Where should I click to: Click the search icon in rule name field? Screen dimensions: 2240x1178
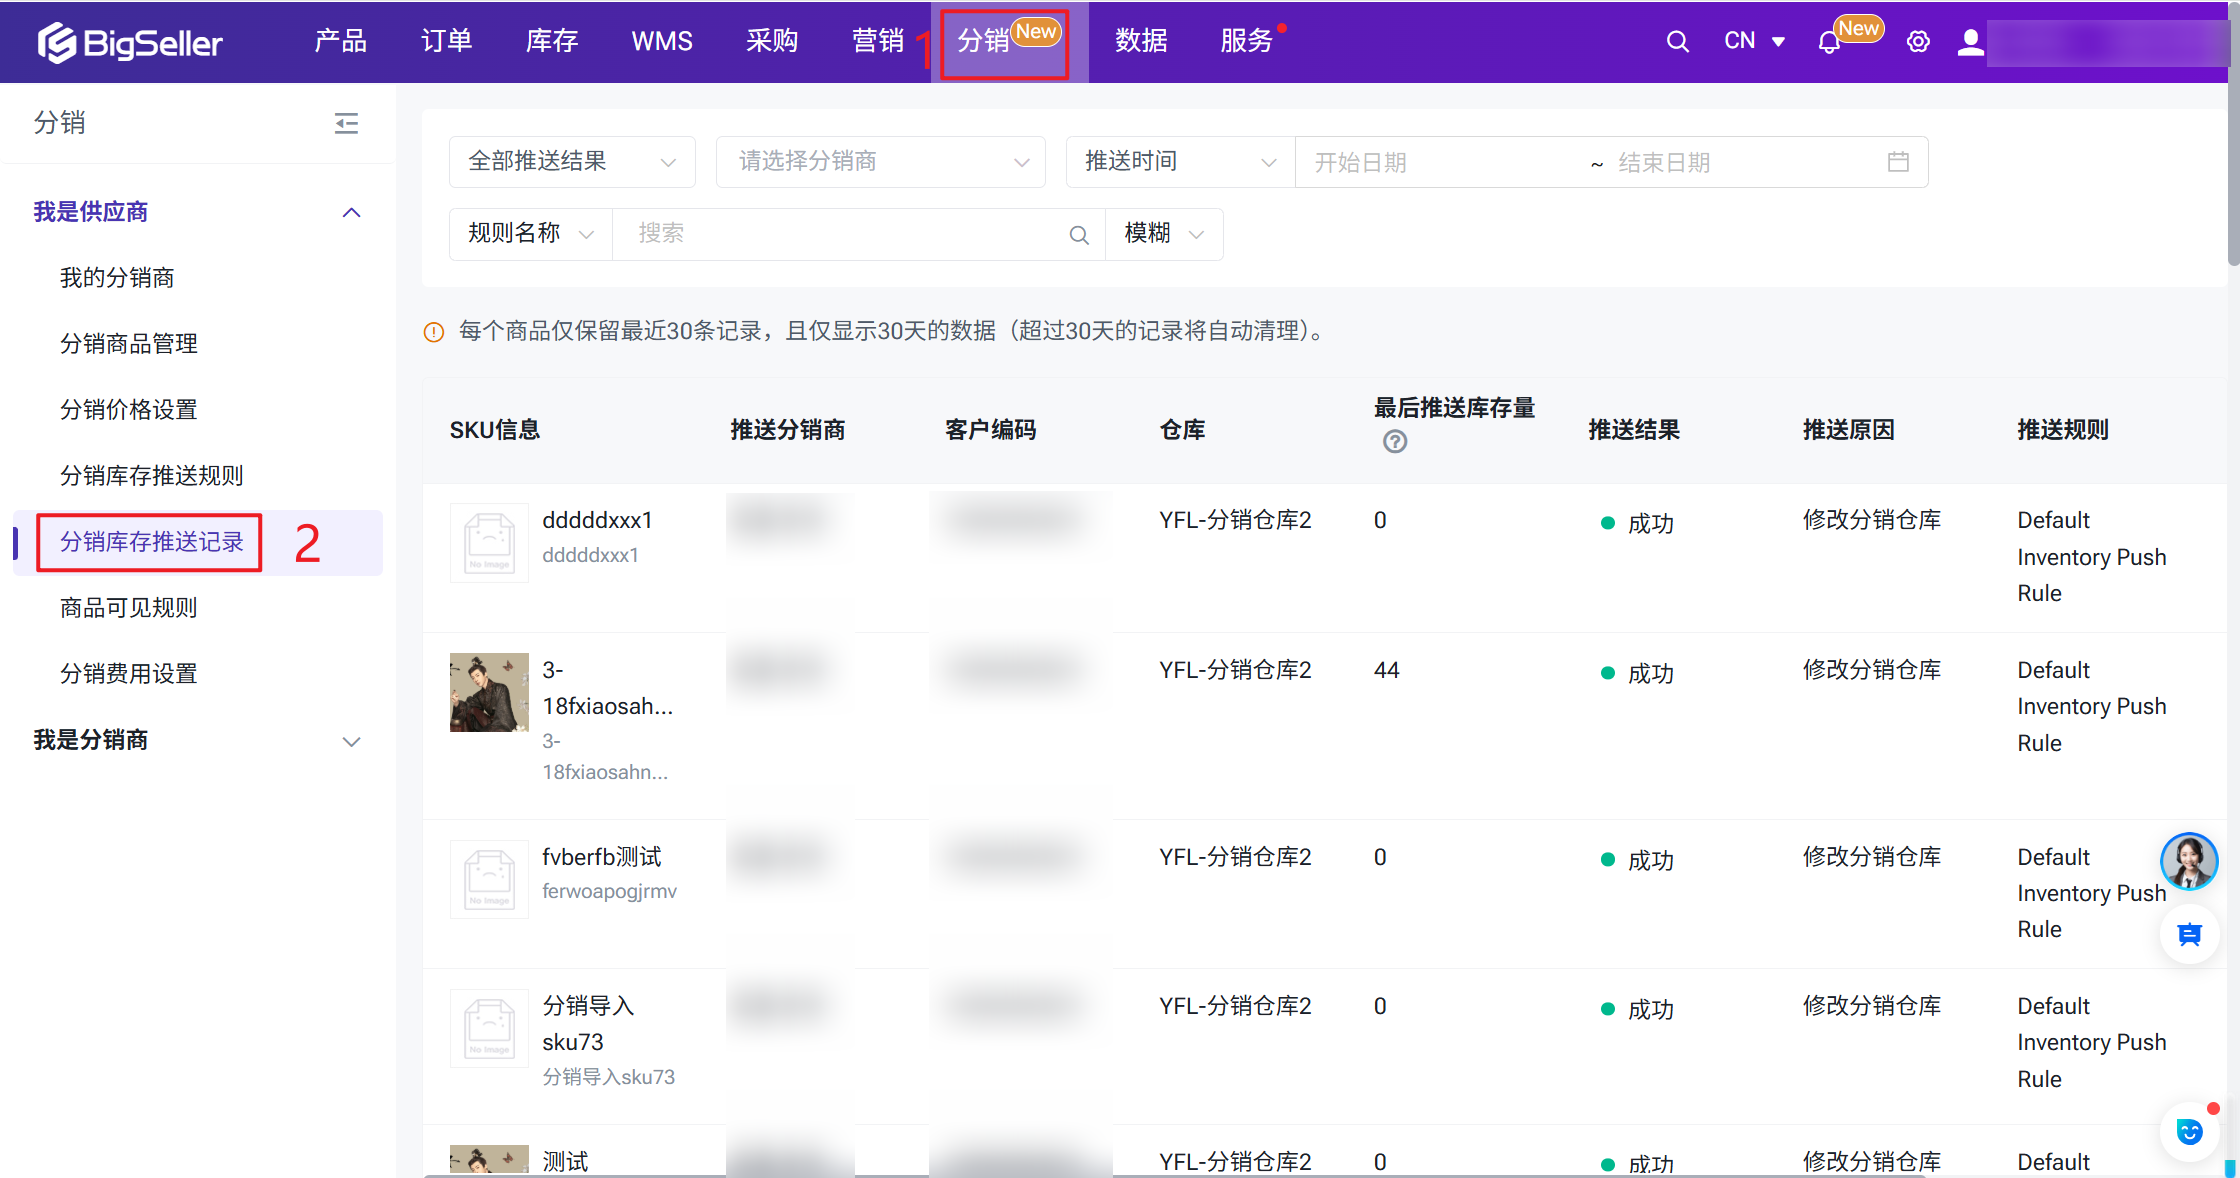pyautogui.click(x=1078, y=235)
